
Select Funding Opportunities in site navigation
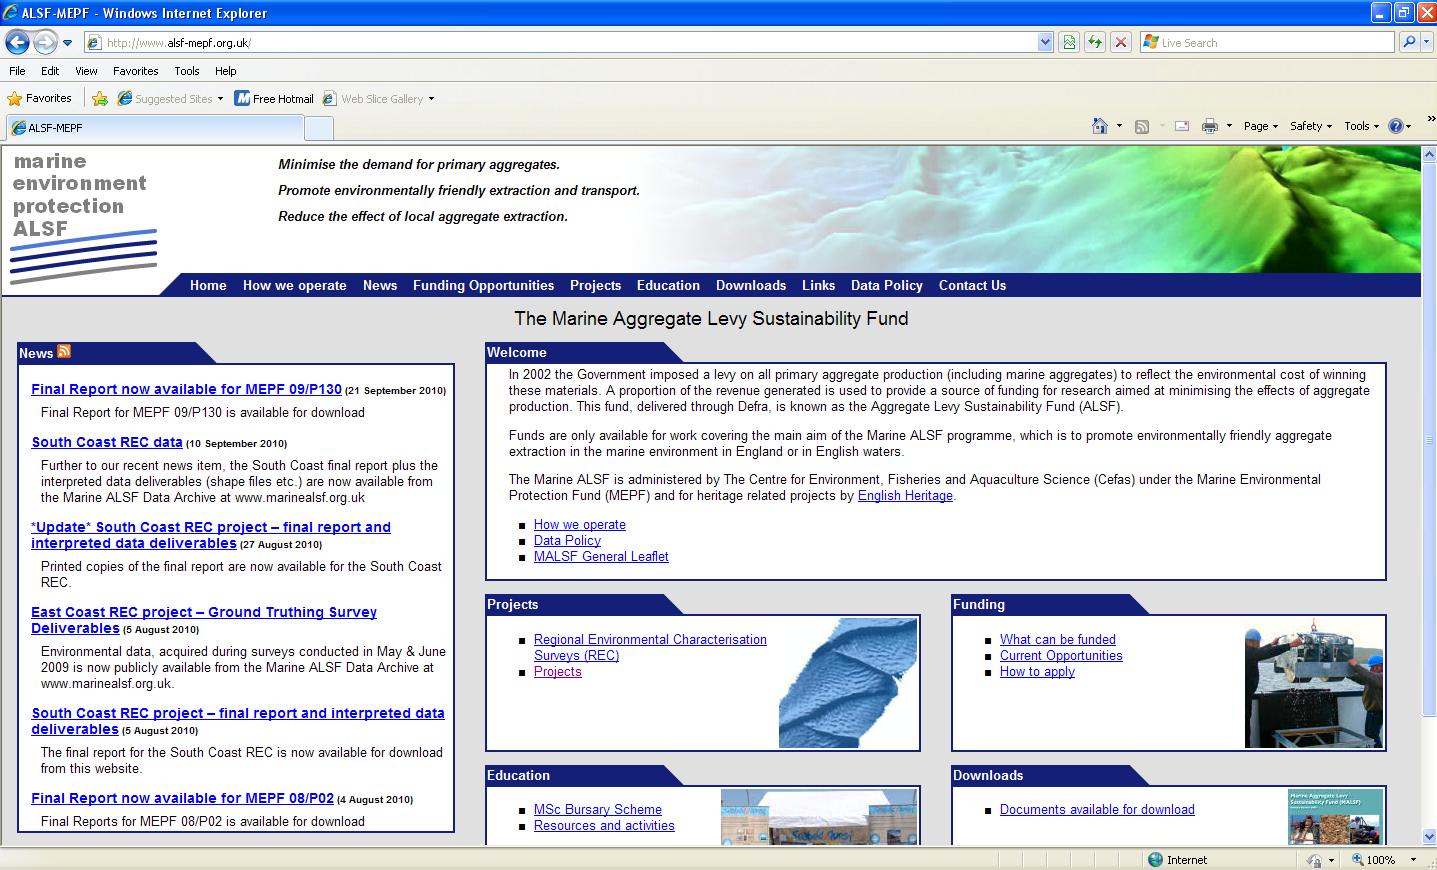483,285
